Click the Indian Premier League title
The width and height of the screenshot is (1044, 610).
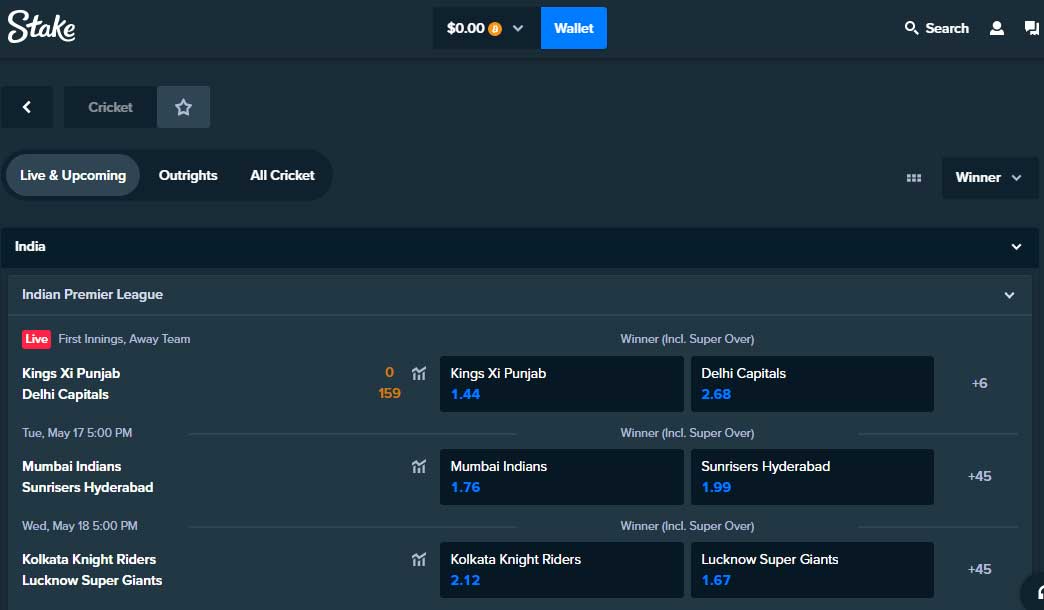click(x=92, y=294)
